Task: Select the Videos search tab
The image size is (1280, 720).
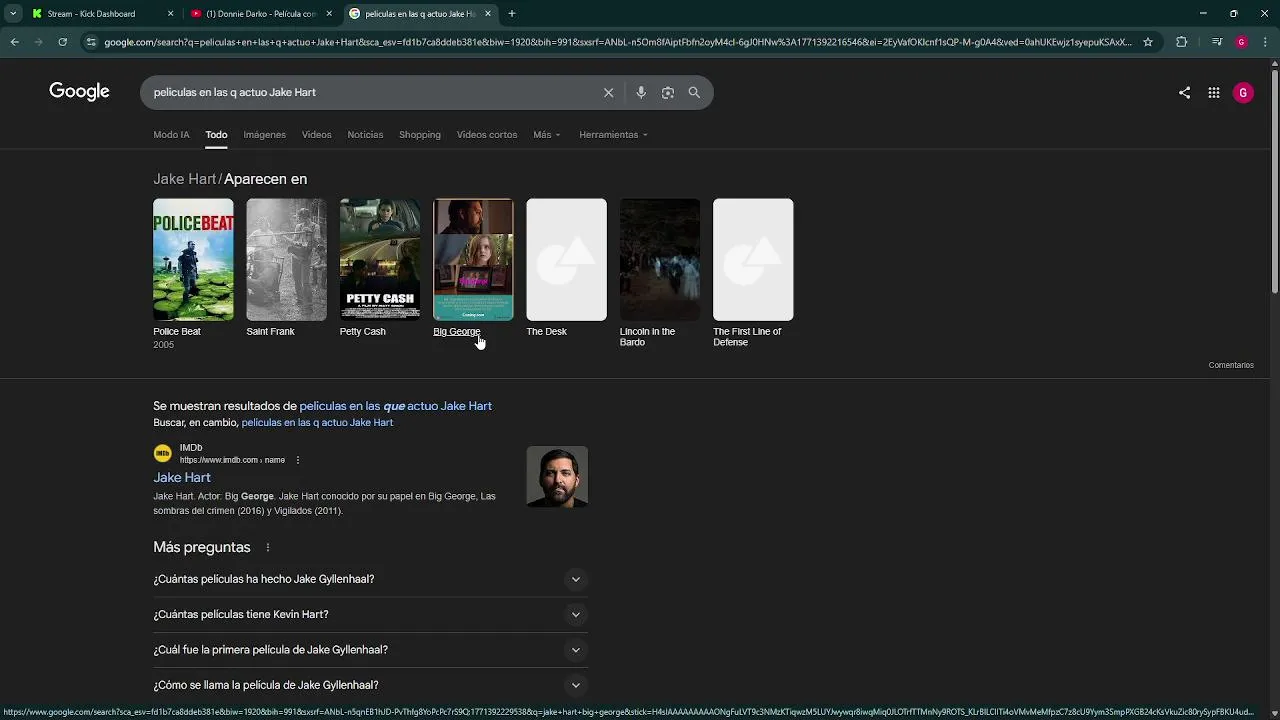Action: click(x=316, y=135)
